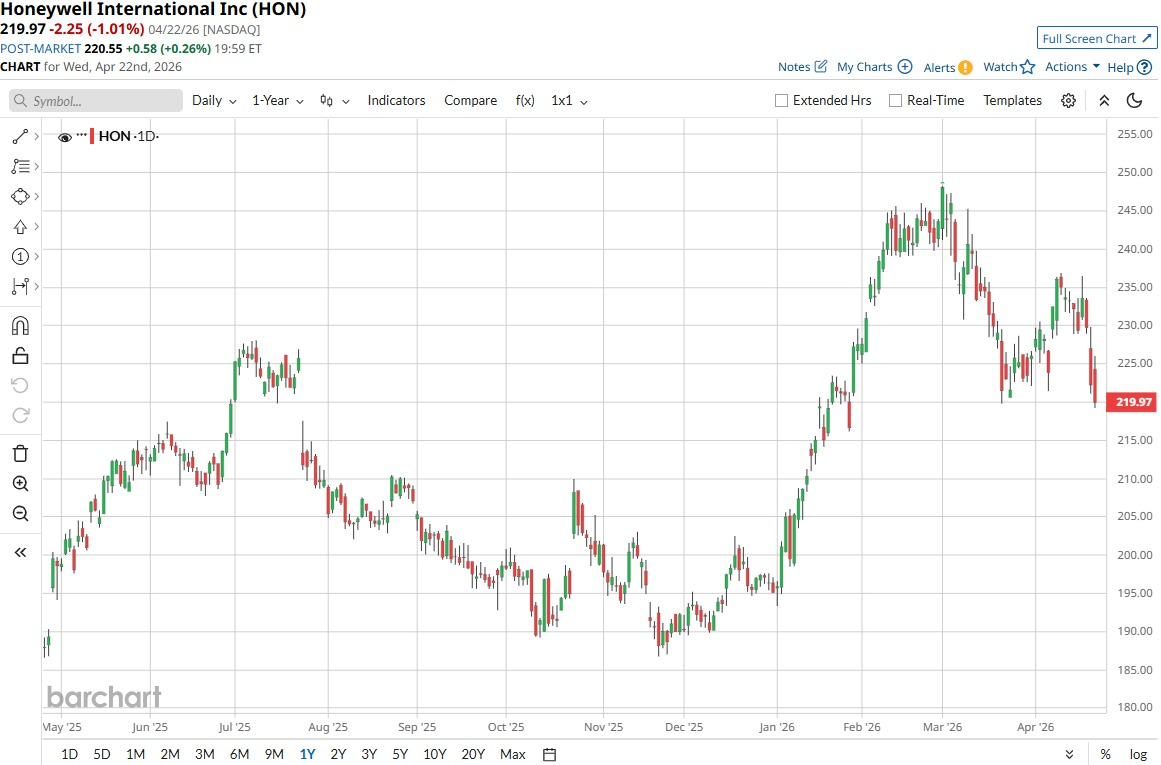Select the 6M time range tab
Image resolution: width=1161 pixels, height=765 pixels.
(239, 754)
